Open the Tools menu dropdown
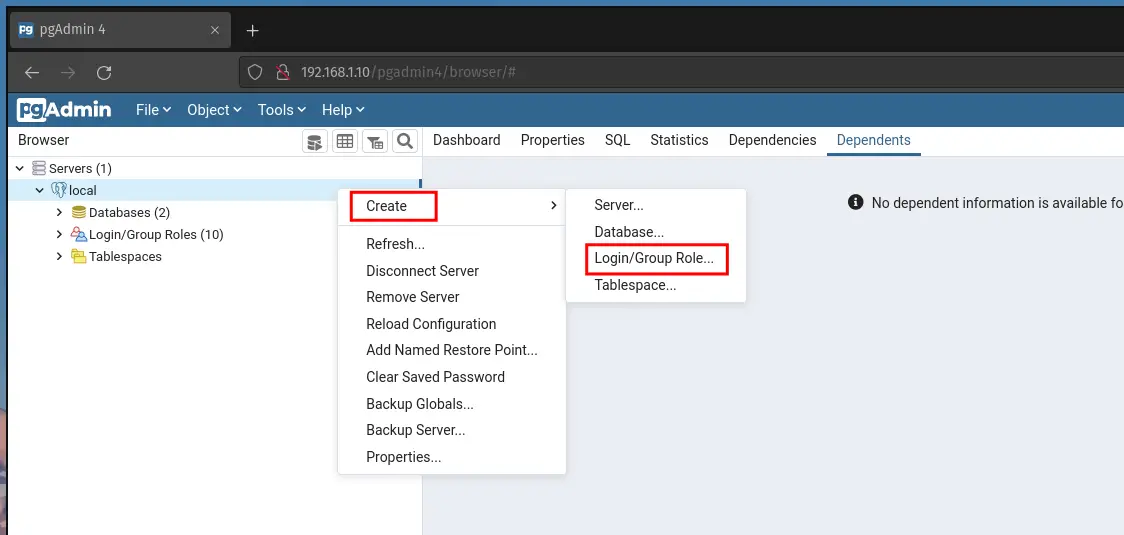The height and width of the screenshot is (535, 1124). pyautogui.click(x=282, y=110)
